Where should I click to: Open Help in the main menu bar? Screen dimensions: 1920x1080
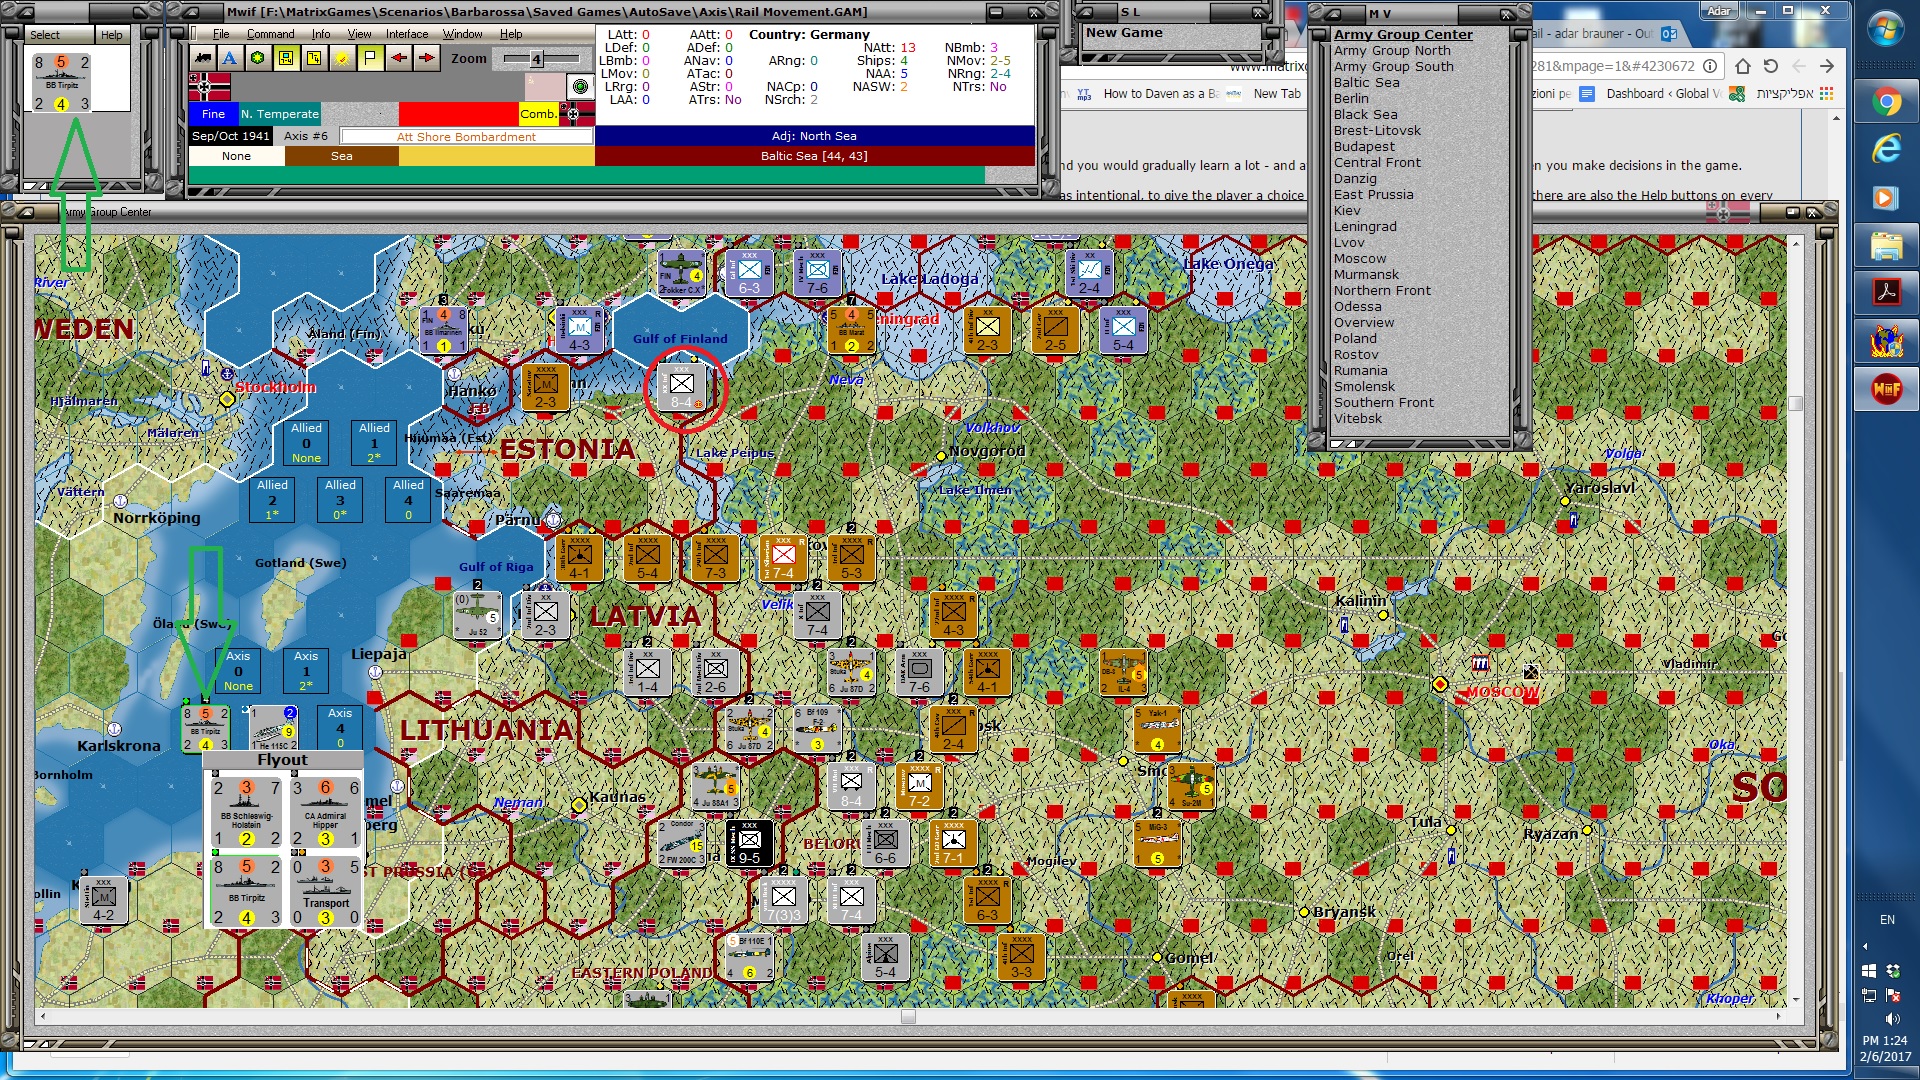click(x=511, y=34)
